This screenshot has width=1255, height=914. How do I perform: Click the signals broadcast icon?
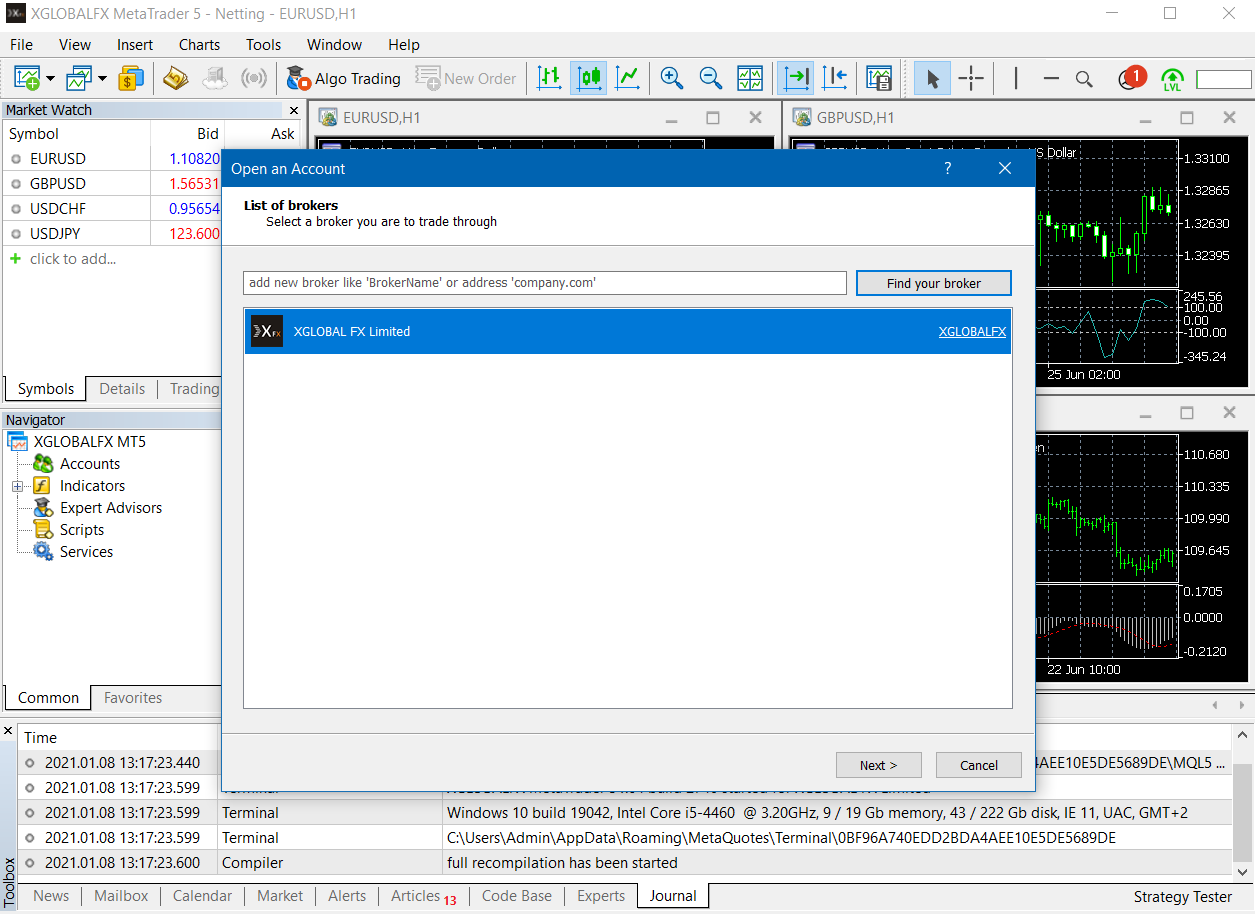pyautogui.click(x=254, y=78)
